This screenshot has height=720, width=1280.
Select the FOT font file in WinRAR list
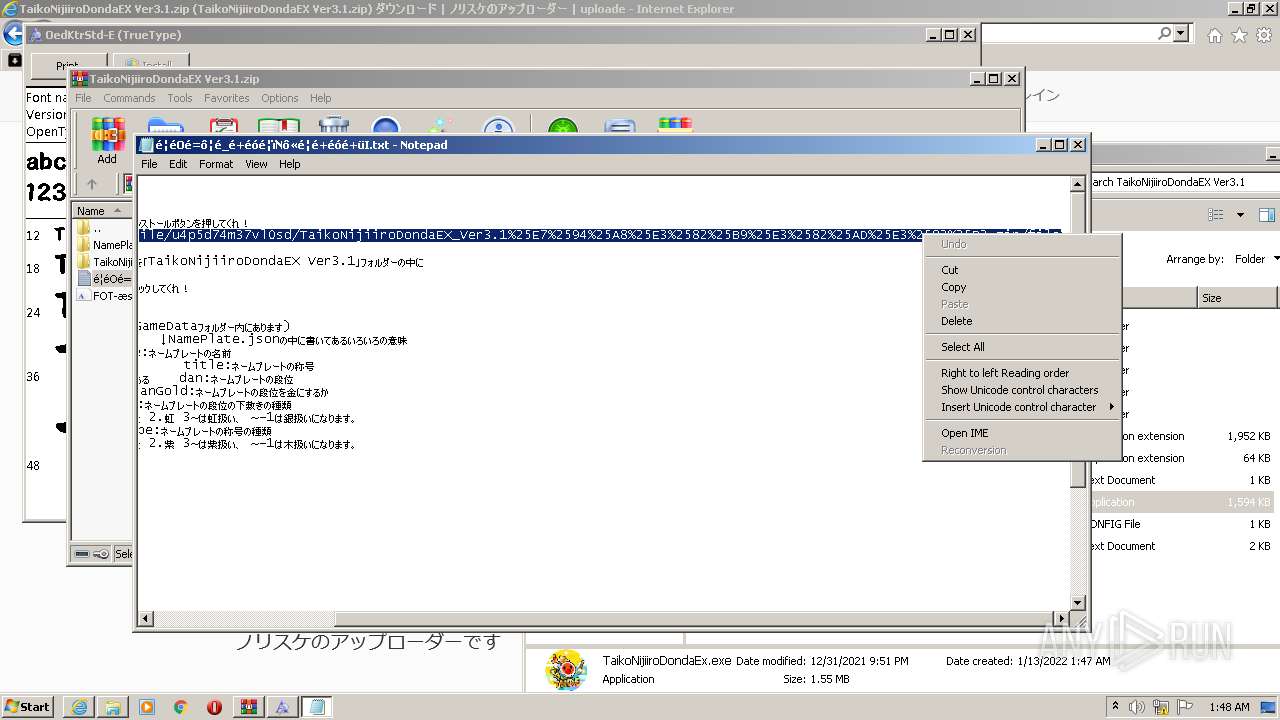[x=105, y=296]
